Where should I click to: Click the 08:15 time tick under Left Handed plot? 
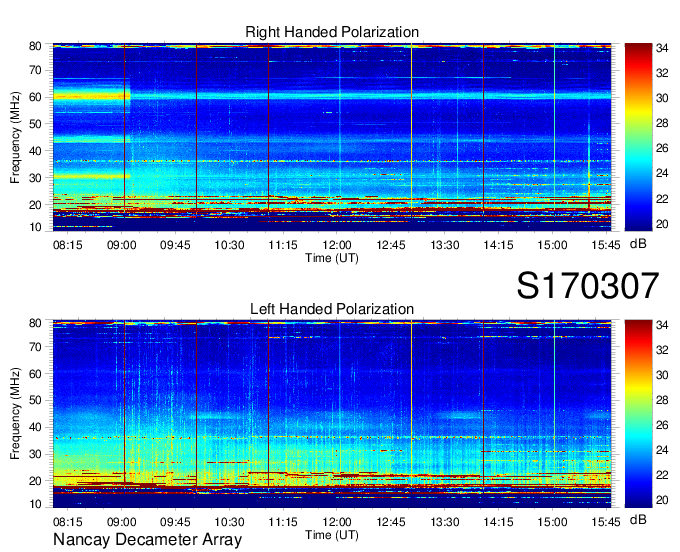pyautogui.click(x=67, y=522)
